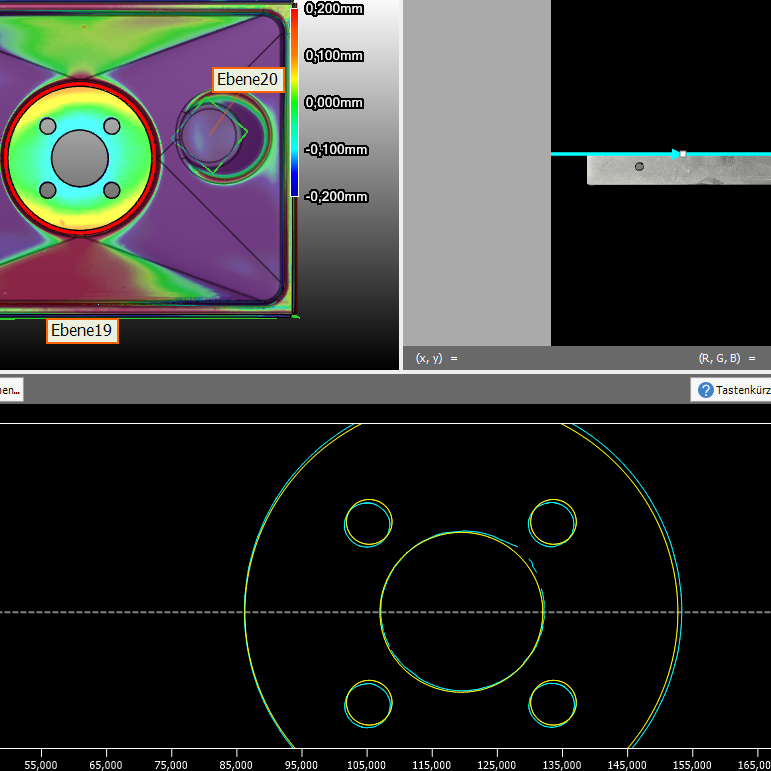Image resolution: width=771 pixels, height=771 pixels.
Task: Select the 0,200mm scale label
Action: click(334, 9)
